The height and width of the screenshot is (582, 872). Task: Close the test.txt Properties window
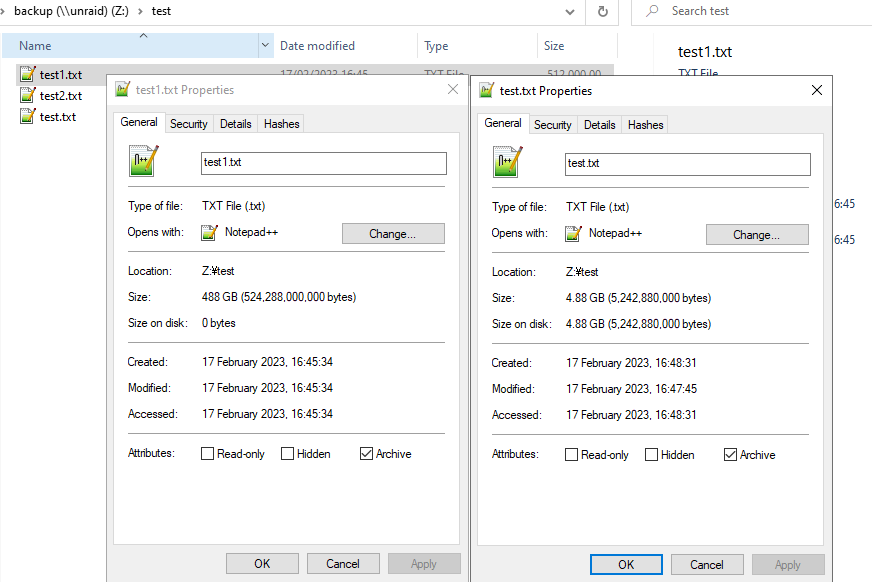coord(816,90)
